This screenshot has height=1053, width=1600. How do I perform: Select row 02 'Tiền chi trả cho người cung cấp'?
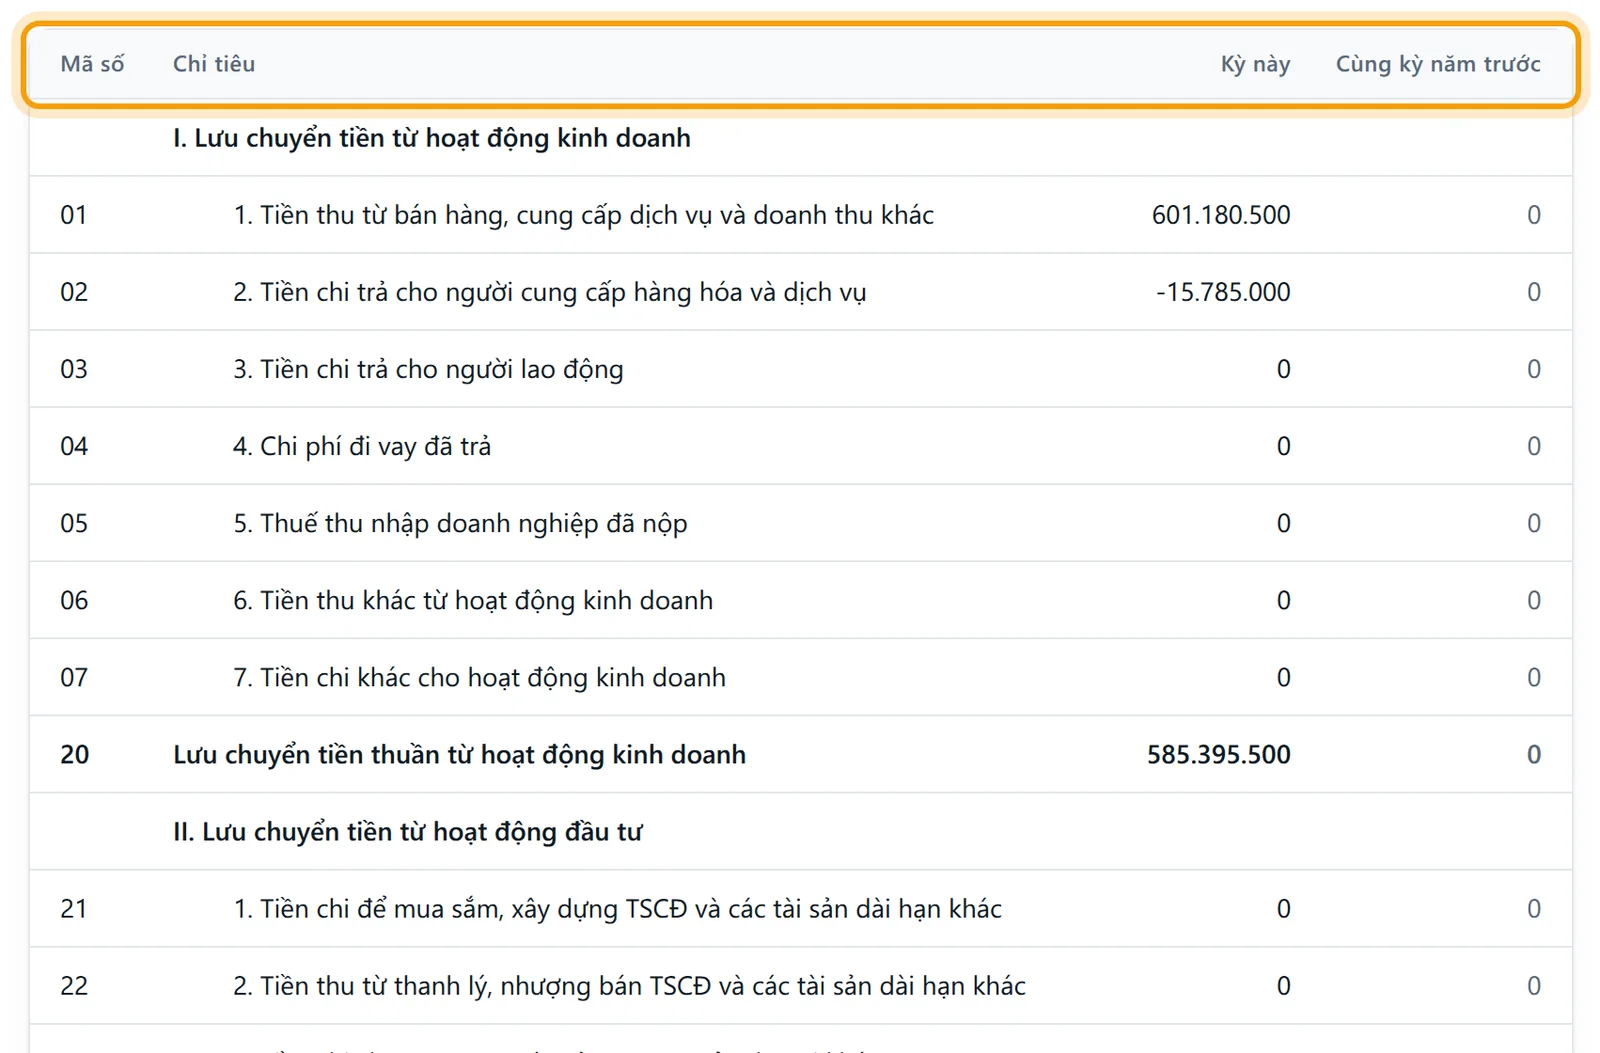coord(800,292)
